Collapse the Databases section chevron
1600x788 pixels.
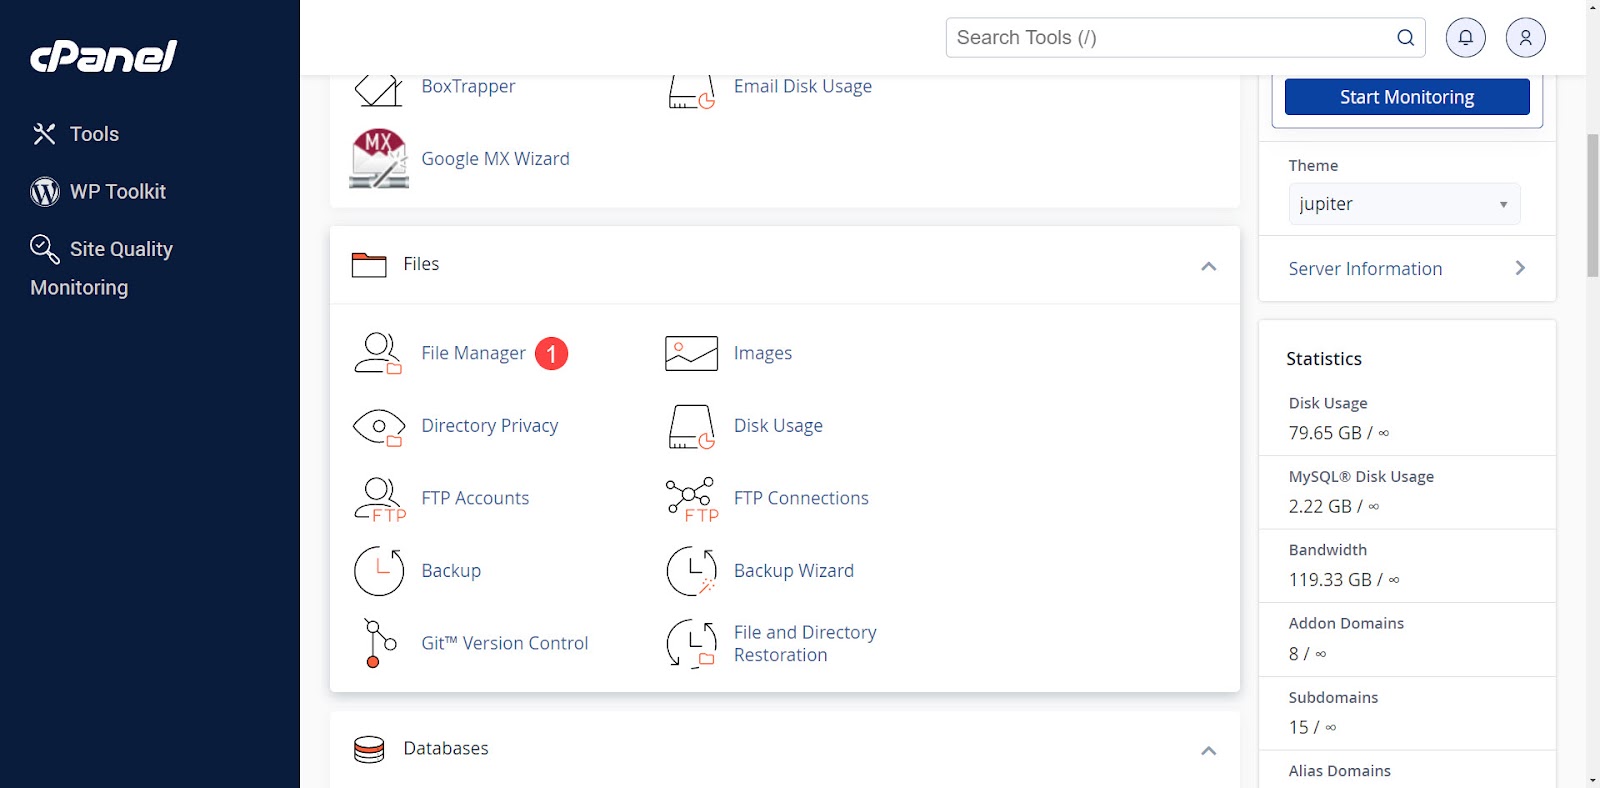[1208, 751]
